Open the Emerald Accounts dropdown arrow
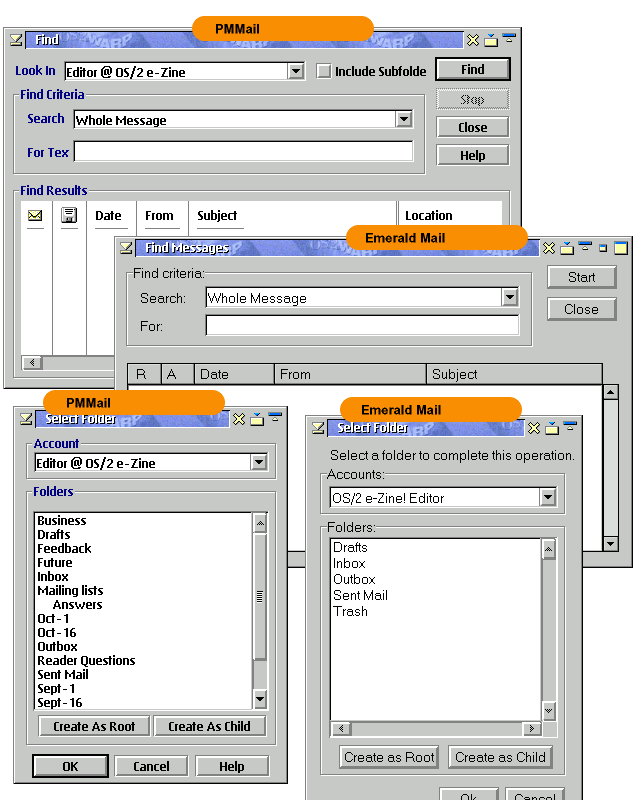Image resolution: width=640 pixels, height=800 pixels. click(548, 496)
